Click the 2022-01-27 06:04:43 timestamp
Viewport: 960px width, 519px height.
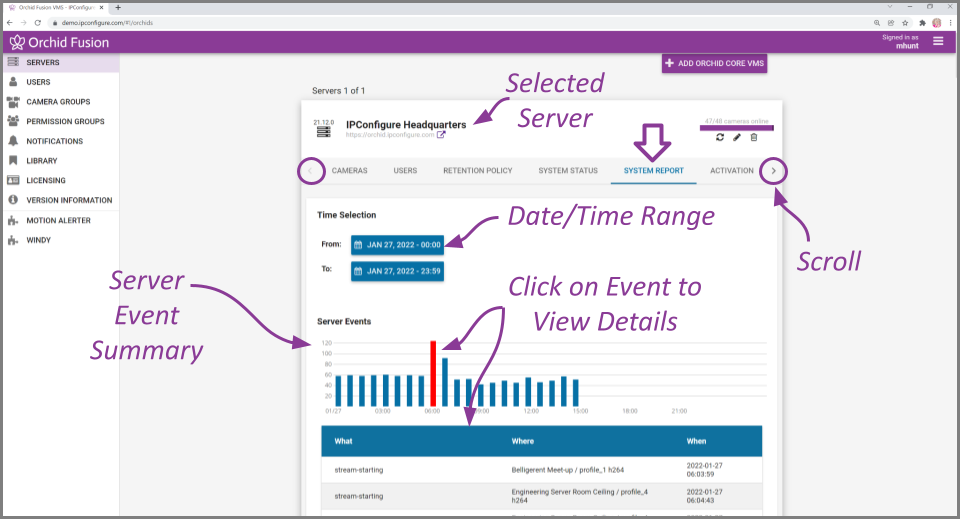click(704, 496)
